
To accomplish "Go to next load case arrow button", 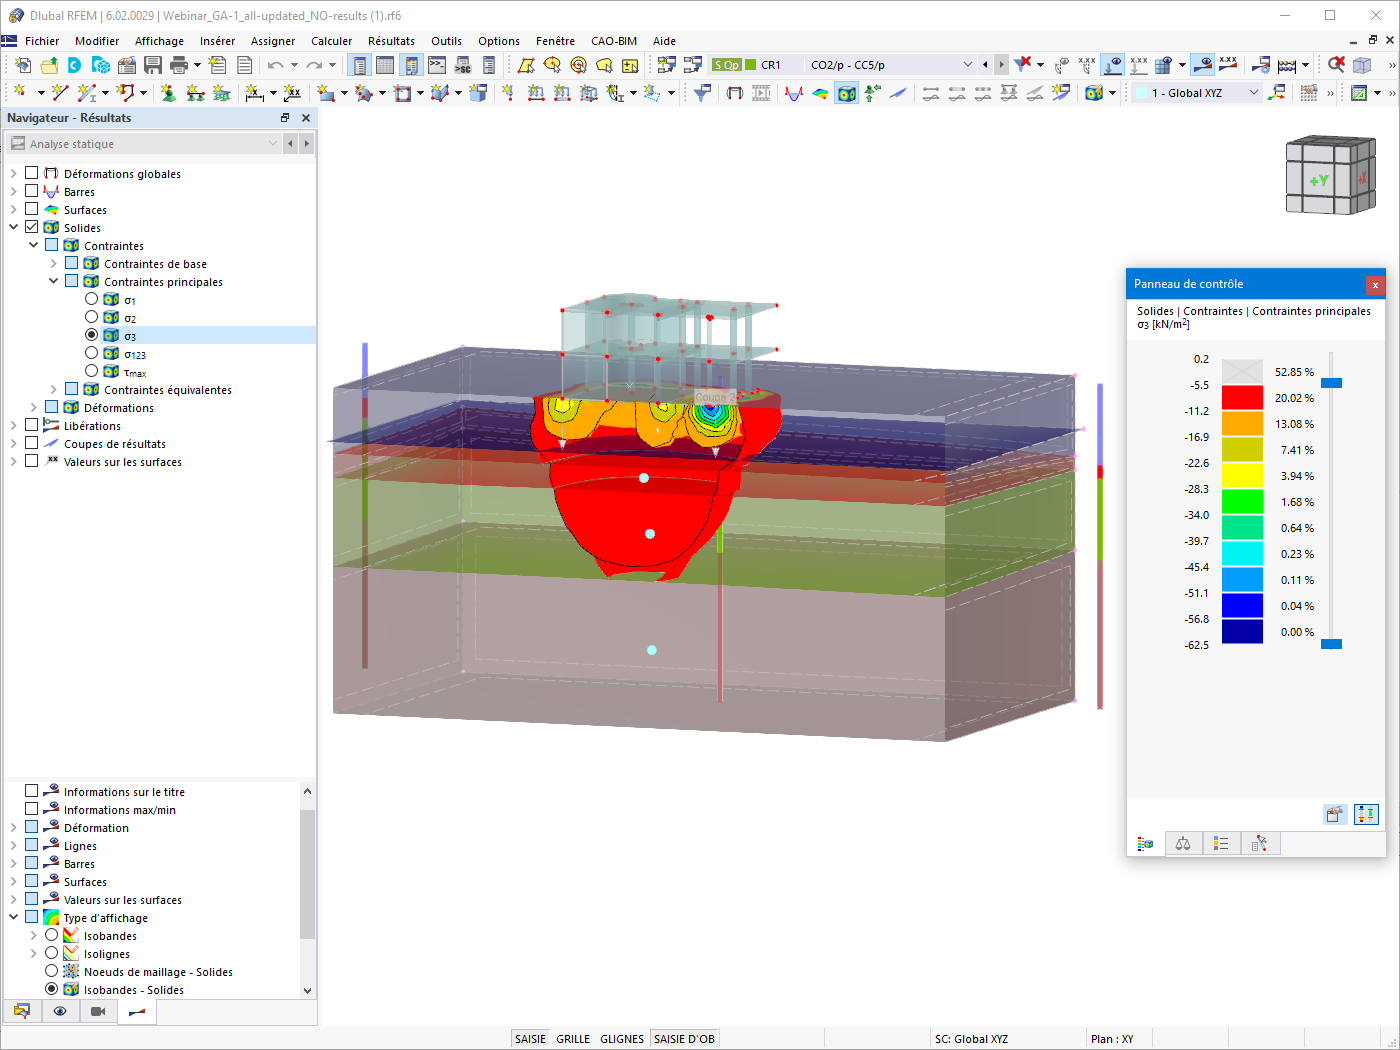I will (x=1001, y=65).
